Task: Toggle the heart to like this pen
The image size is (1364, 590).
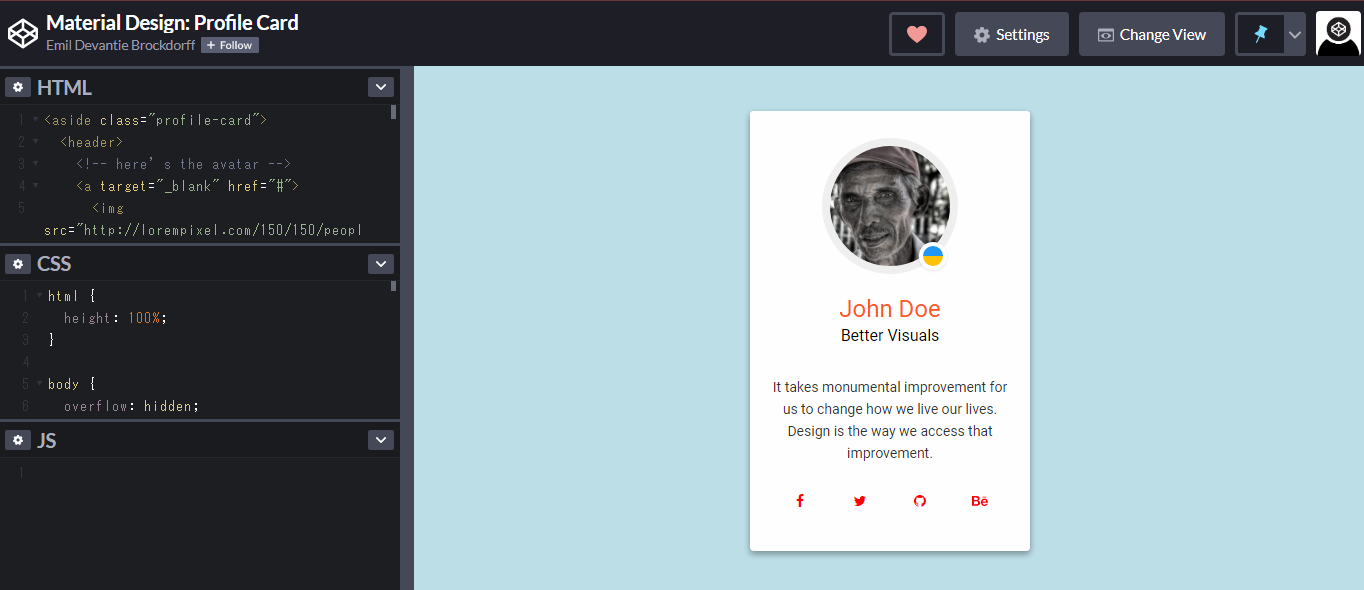Action: point(916,33)
